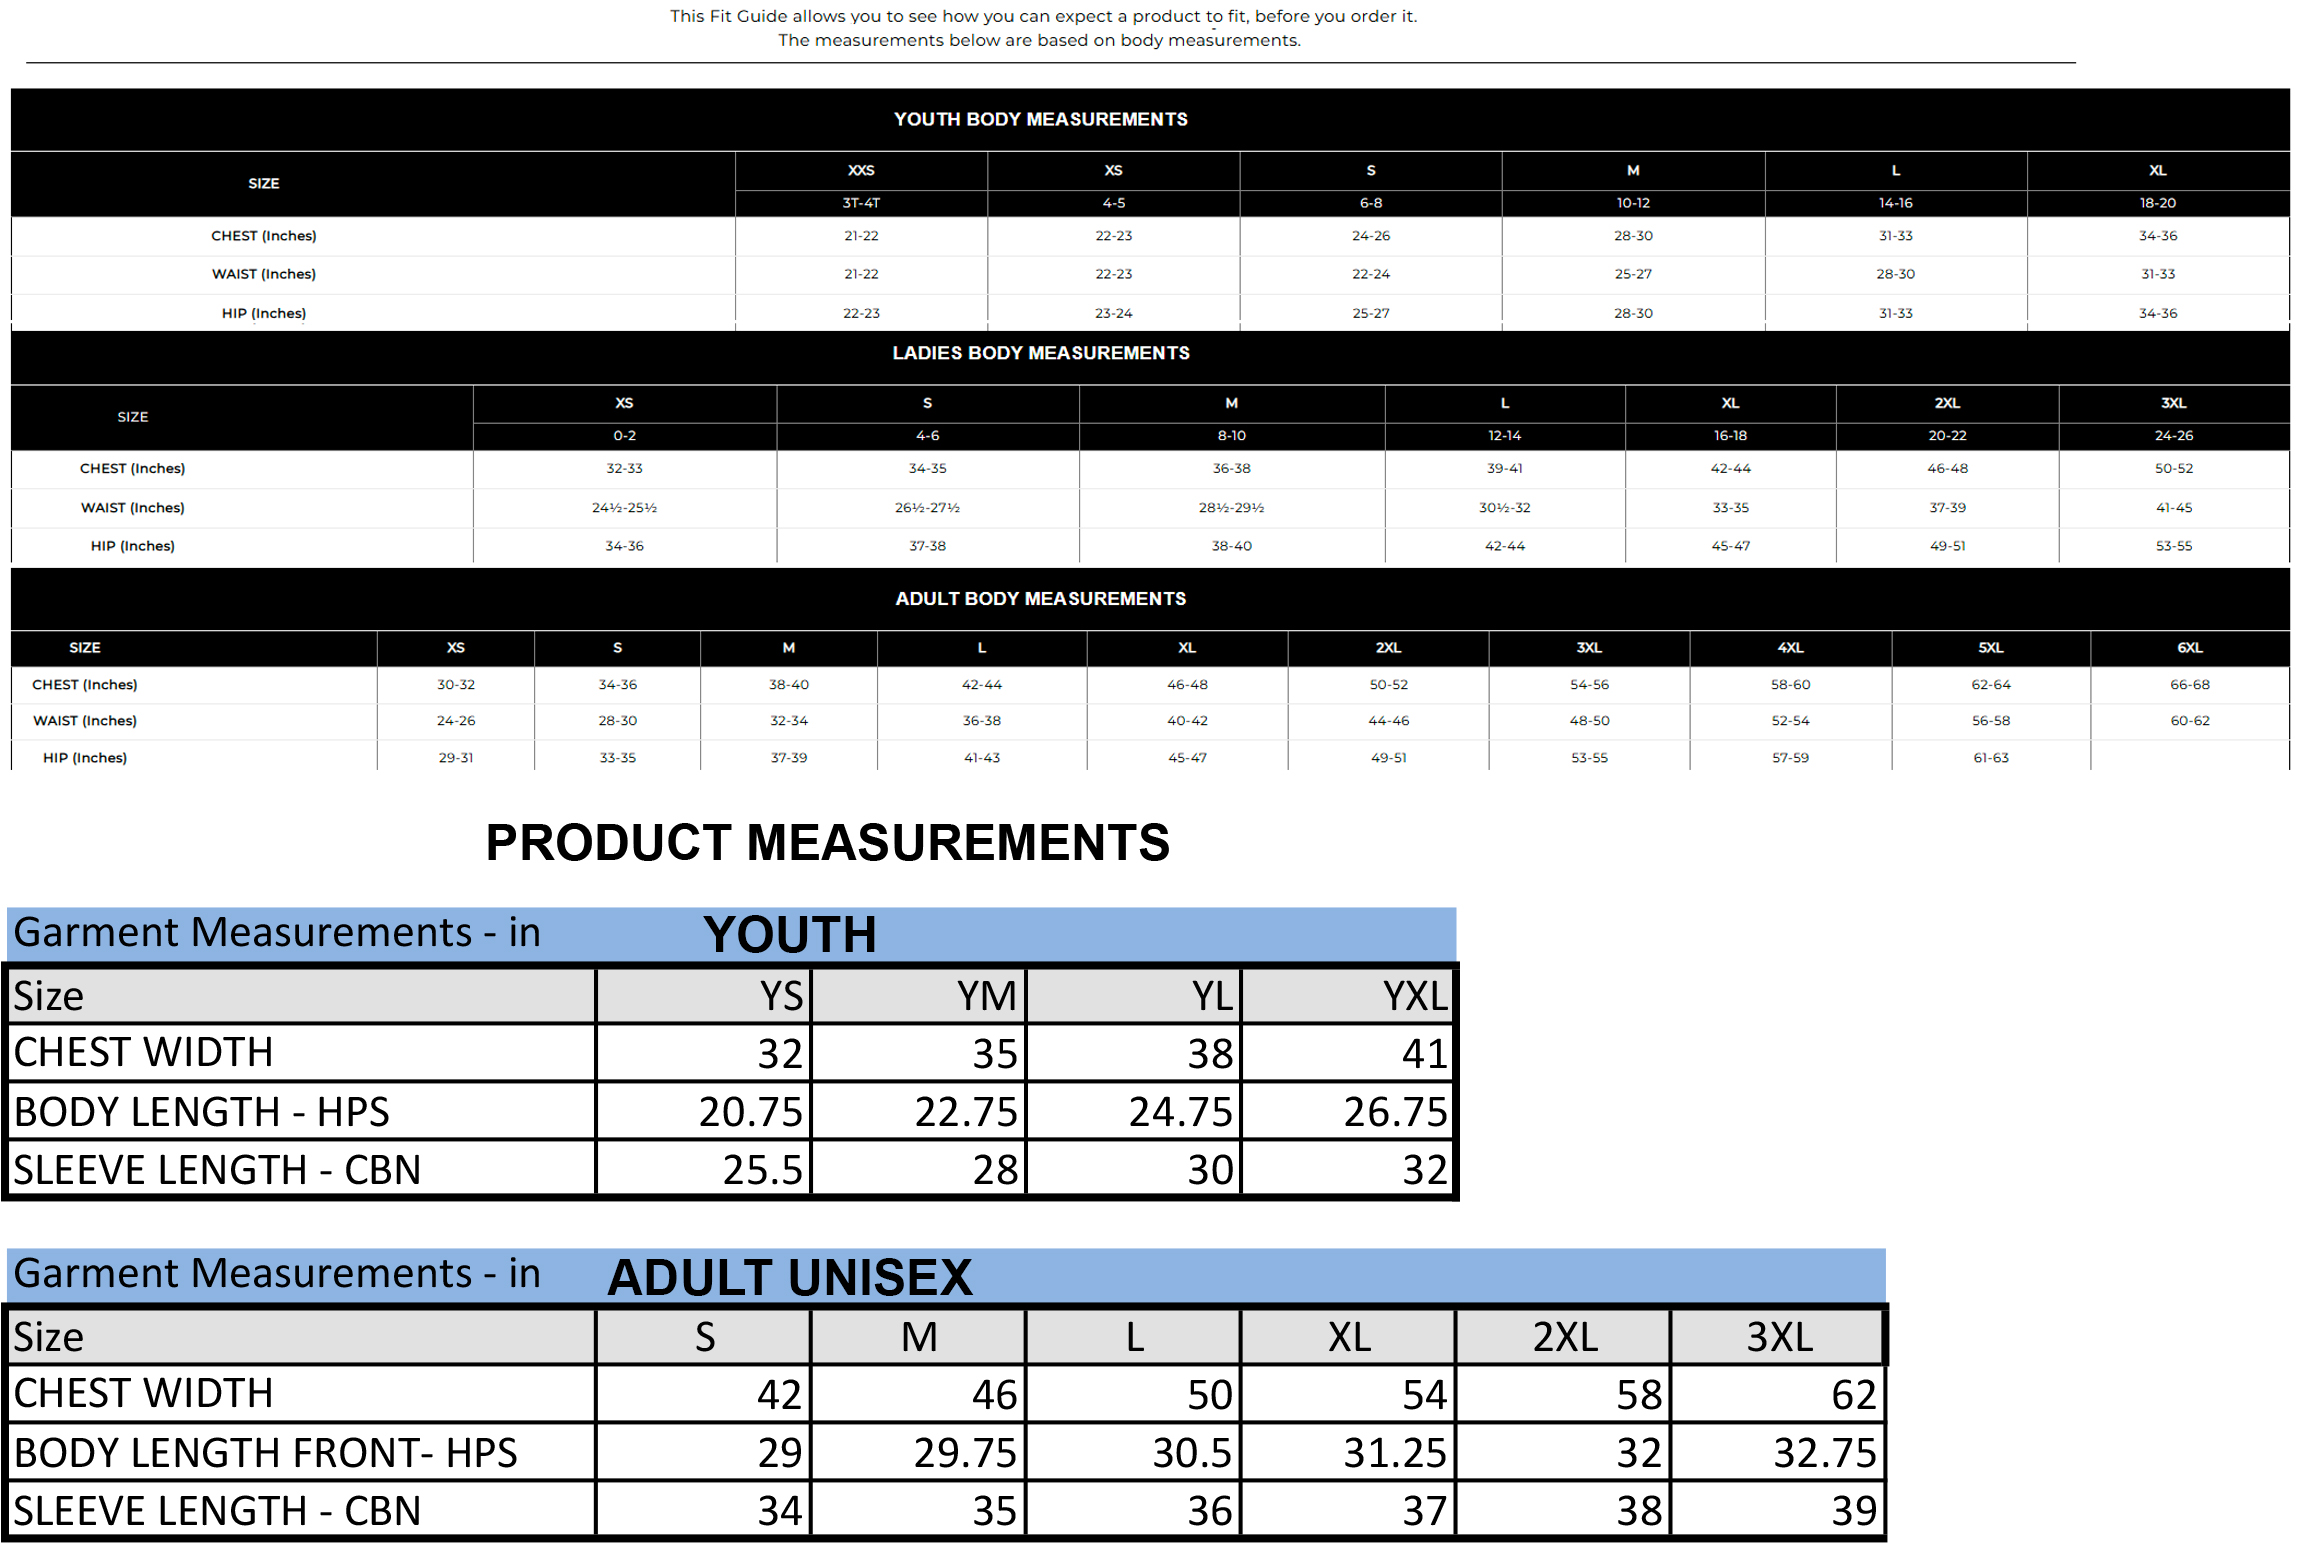Screen dimensions: 2301x1564
Task: Click adult unisex sleeve length value '39'
Action: pyautogui.click(x=1853, y=1511)
